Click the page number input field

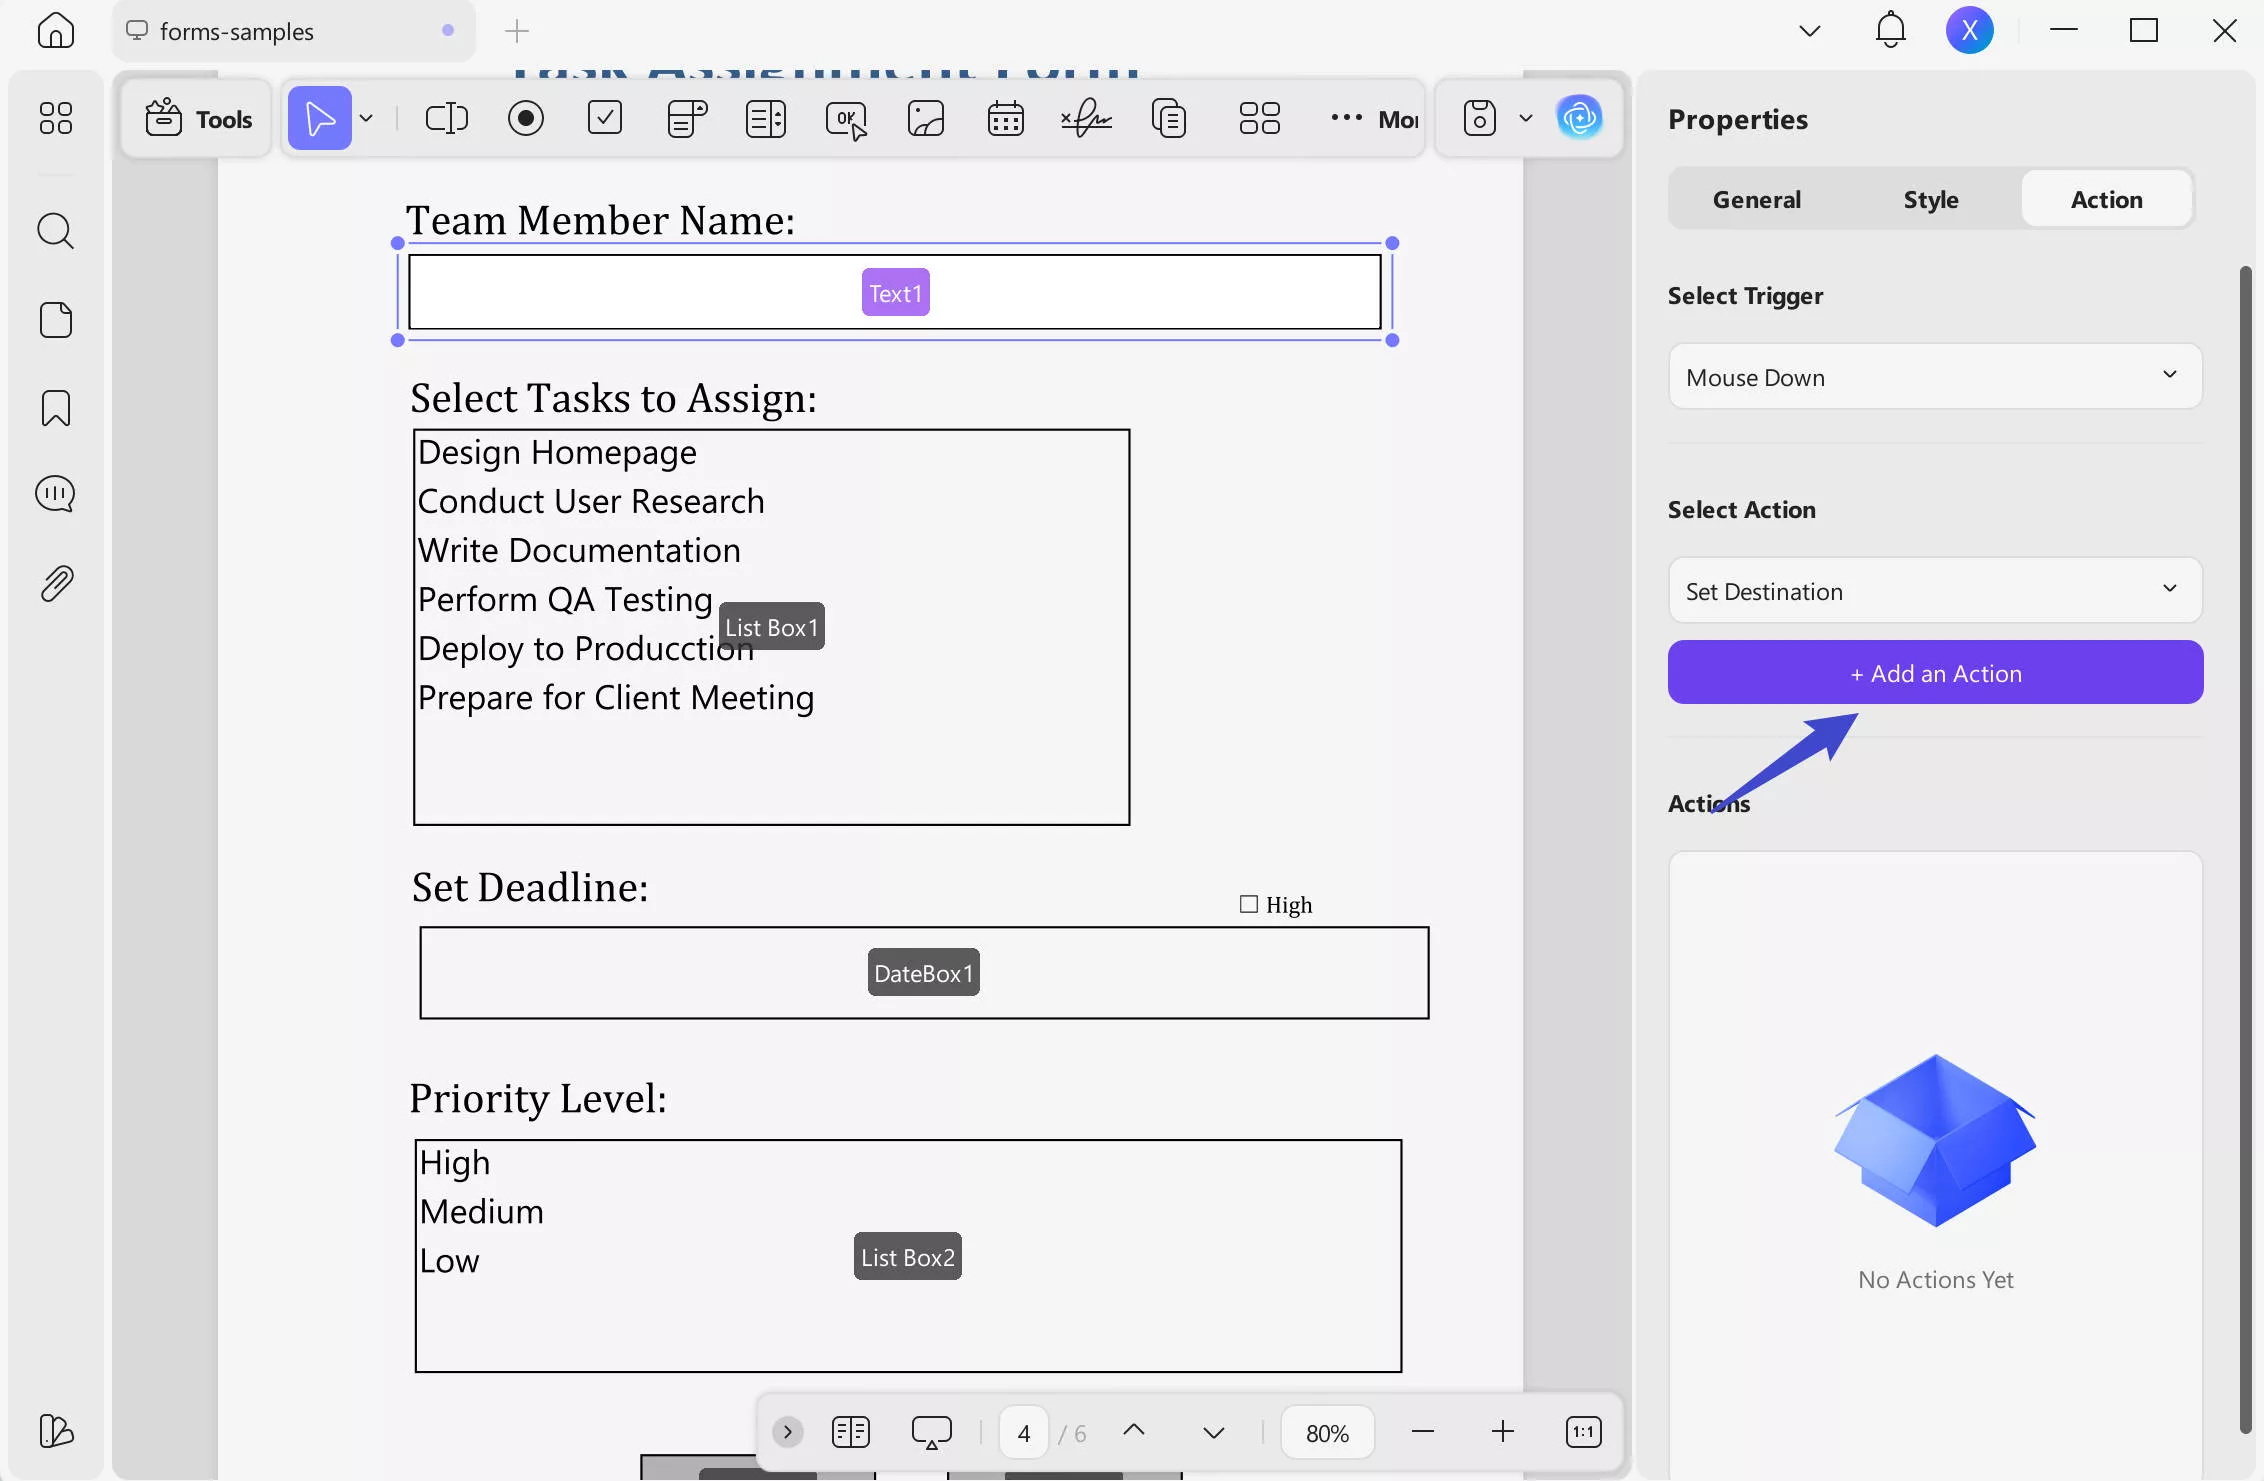point(1023,1433)
